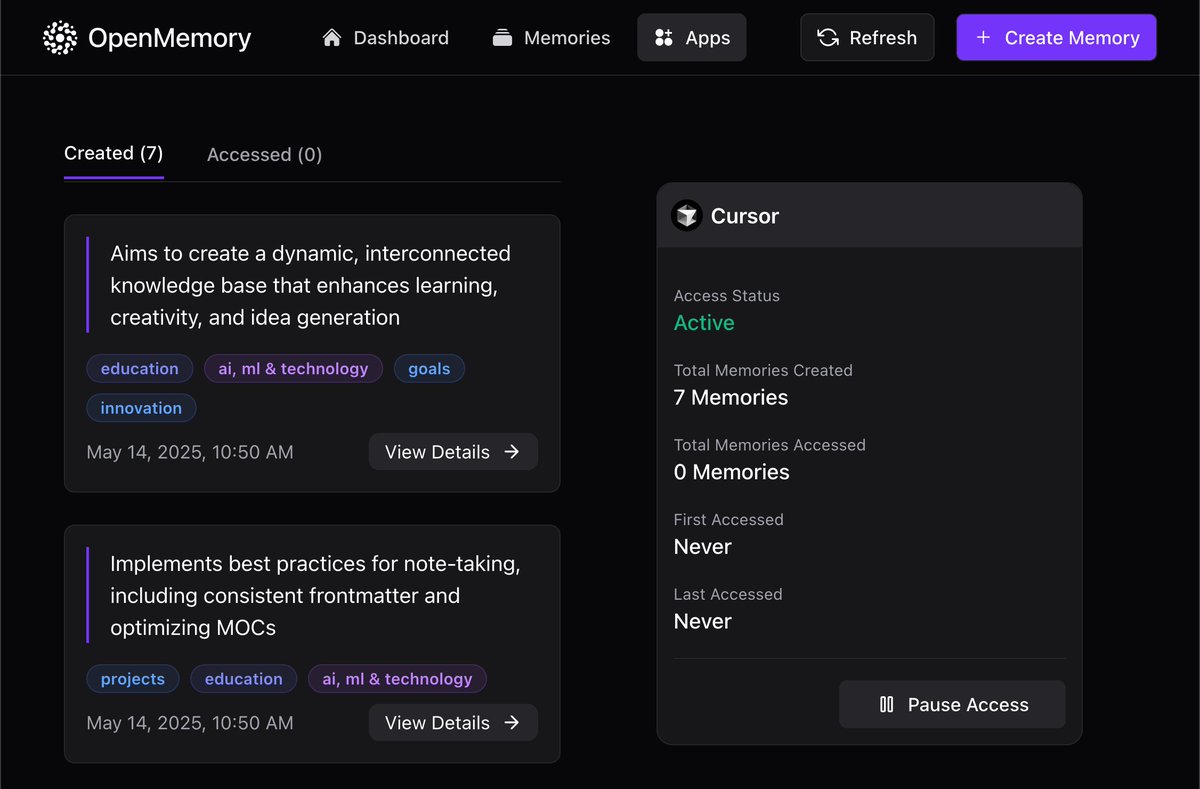Click Never under Last Accessed
Image resolution: width=1200 pixels, height=789 pixels.
pos(703,622)
